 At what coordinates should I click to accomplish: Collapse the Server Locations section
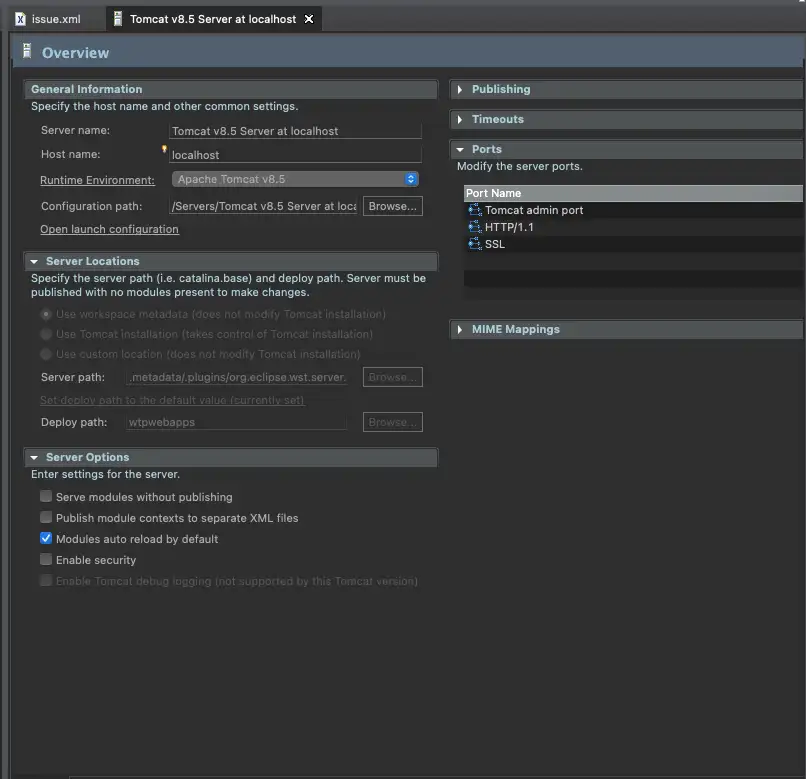point(34,262)
